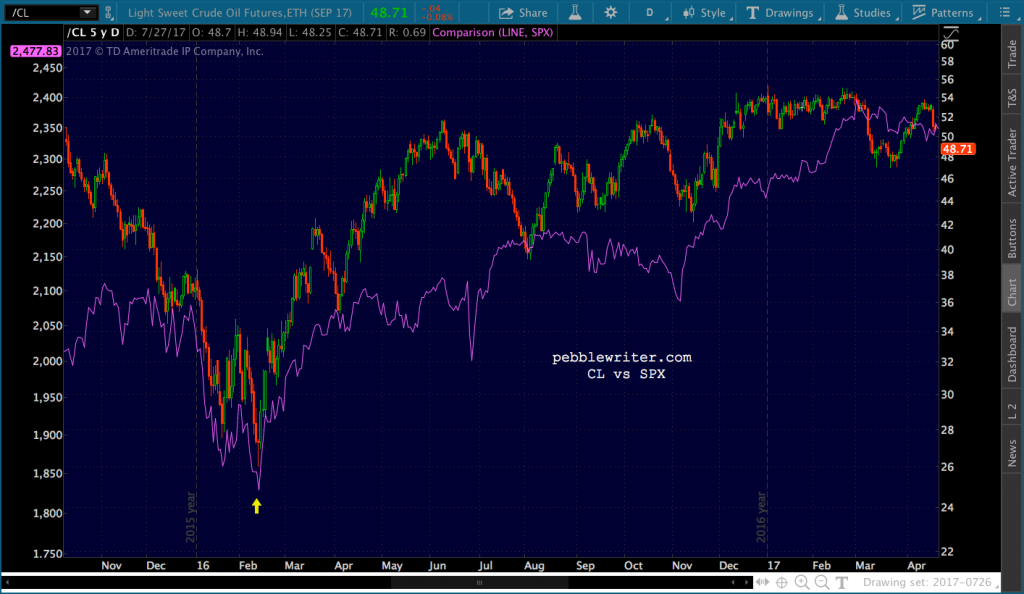The height and width of the screenshot is (594, 1024).
Task: Click the Comparison (LINE, SPX) study label
Action: (x=492, y=32)
